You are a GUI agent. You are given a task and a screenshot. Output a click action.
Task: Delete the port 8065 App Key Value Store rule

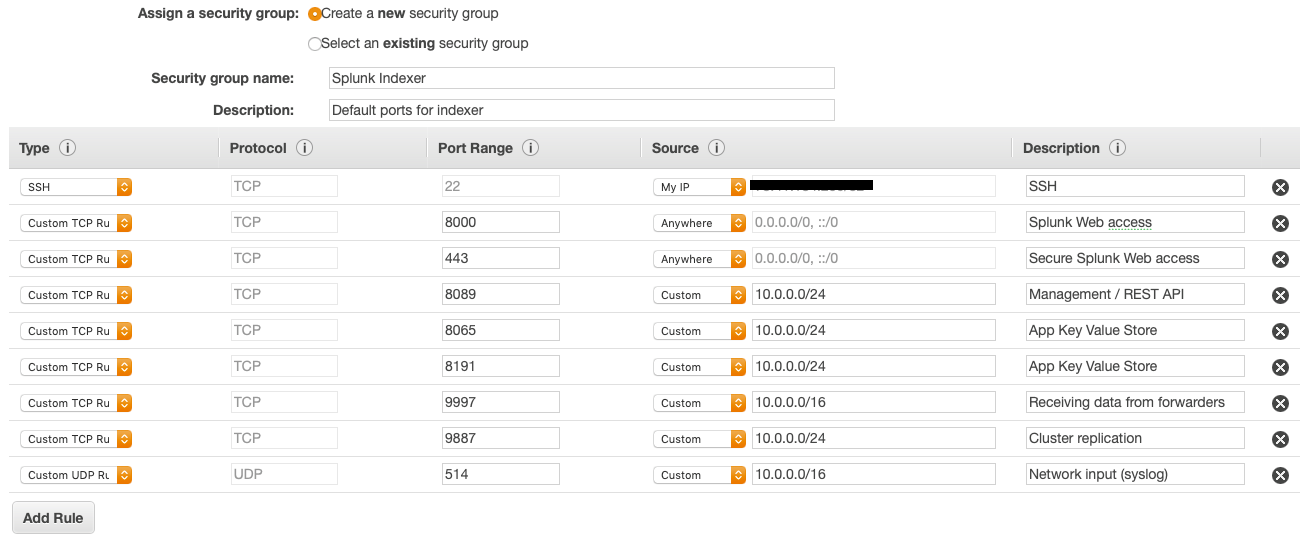coord(1280,331)
